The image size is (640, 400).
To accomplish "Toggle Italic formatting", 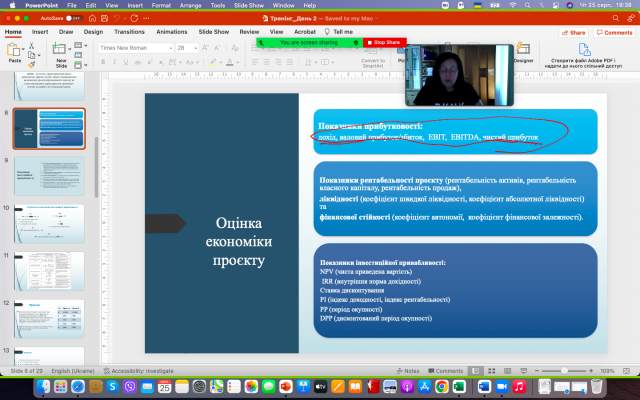I will [x=114, y=62].
